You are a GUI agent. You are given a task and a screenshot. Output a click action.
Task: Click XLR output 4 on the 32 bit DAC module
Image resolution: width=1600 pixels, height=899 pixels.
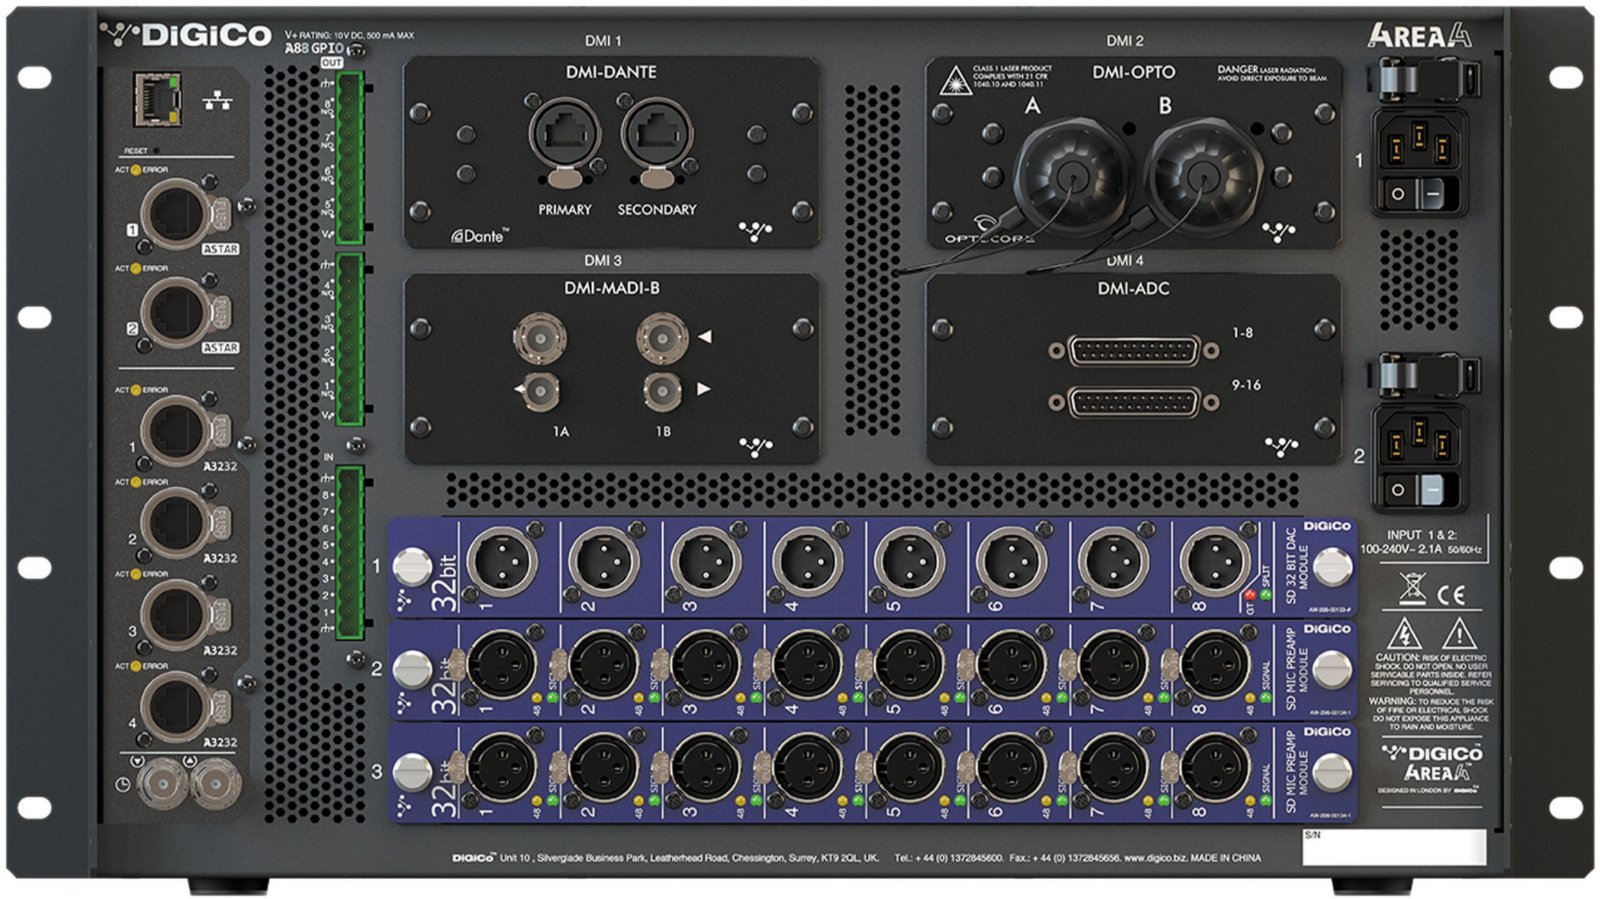pos(808,561)
